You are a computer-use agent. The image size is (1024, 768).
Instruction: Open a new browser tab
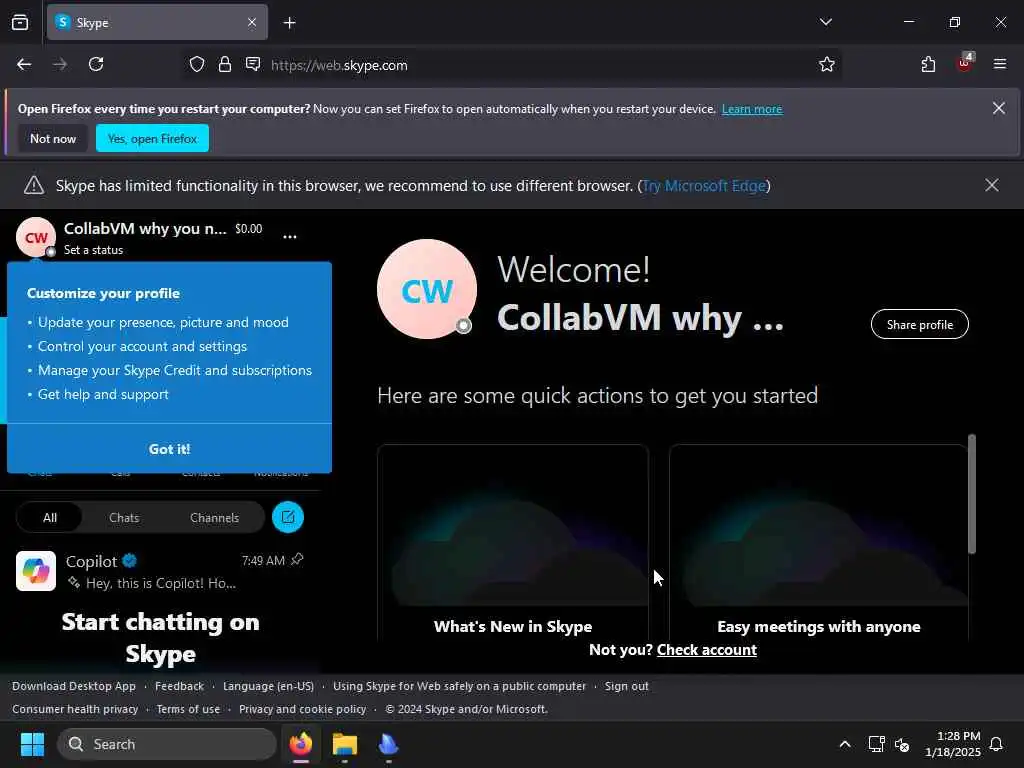pos(289,23)
